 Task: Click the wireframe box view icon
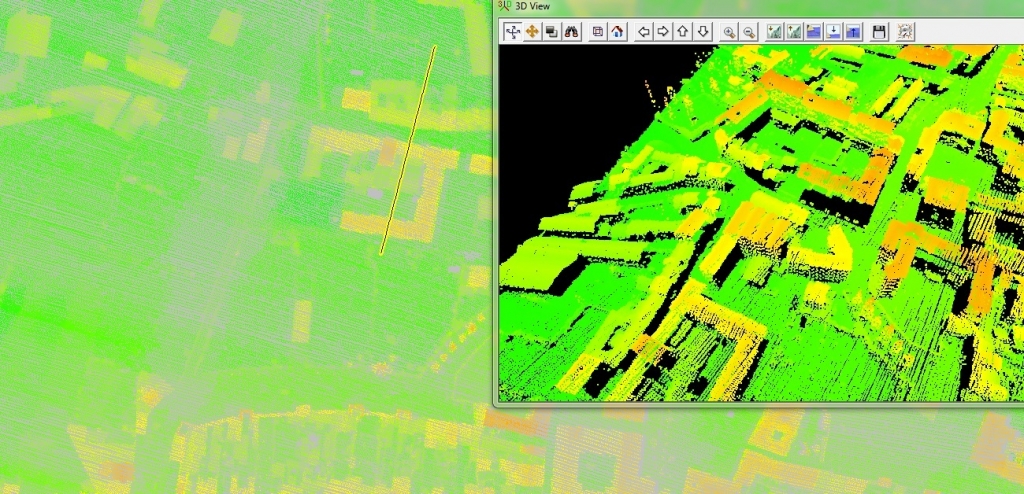pos(598,31)
